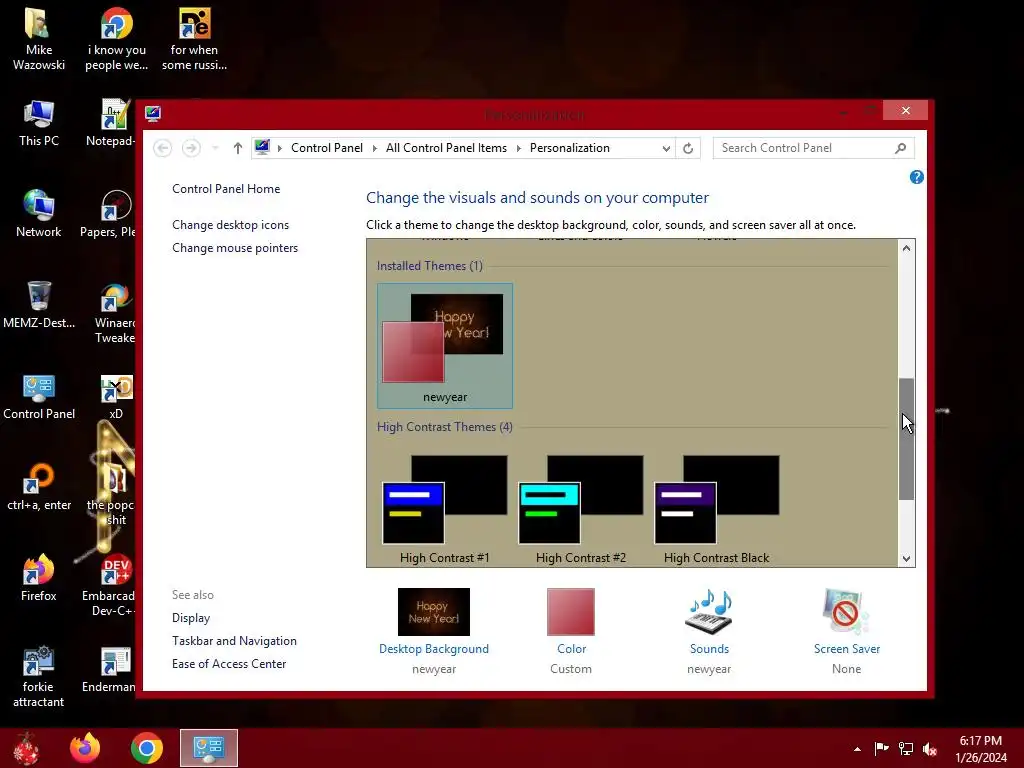Image resolution: width=1024 pixels, height=768 pixels.
Task: Open the xD desktop shortcut
Action: tap(116, 396)
